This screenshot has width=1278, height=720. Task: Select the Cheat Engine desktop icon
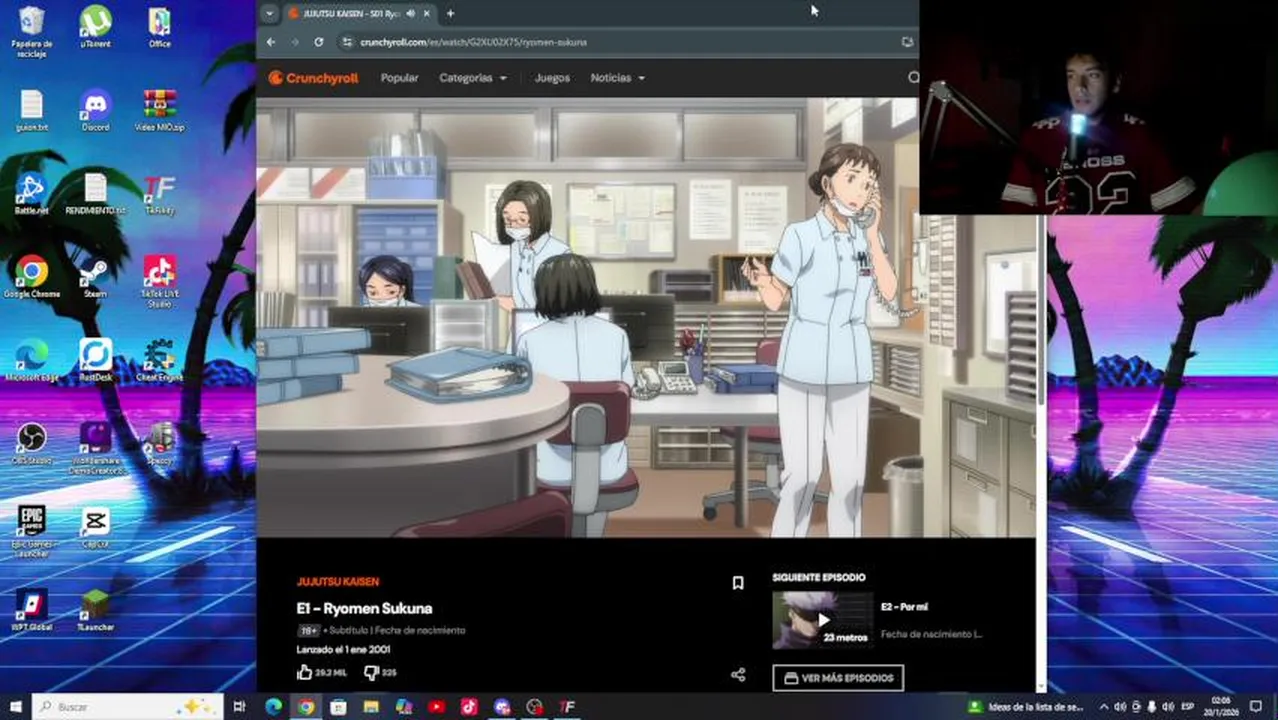pos(159,360)
